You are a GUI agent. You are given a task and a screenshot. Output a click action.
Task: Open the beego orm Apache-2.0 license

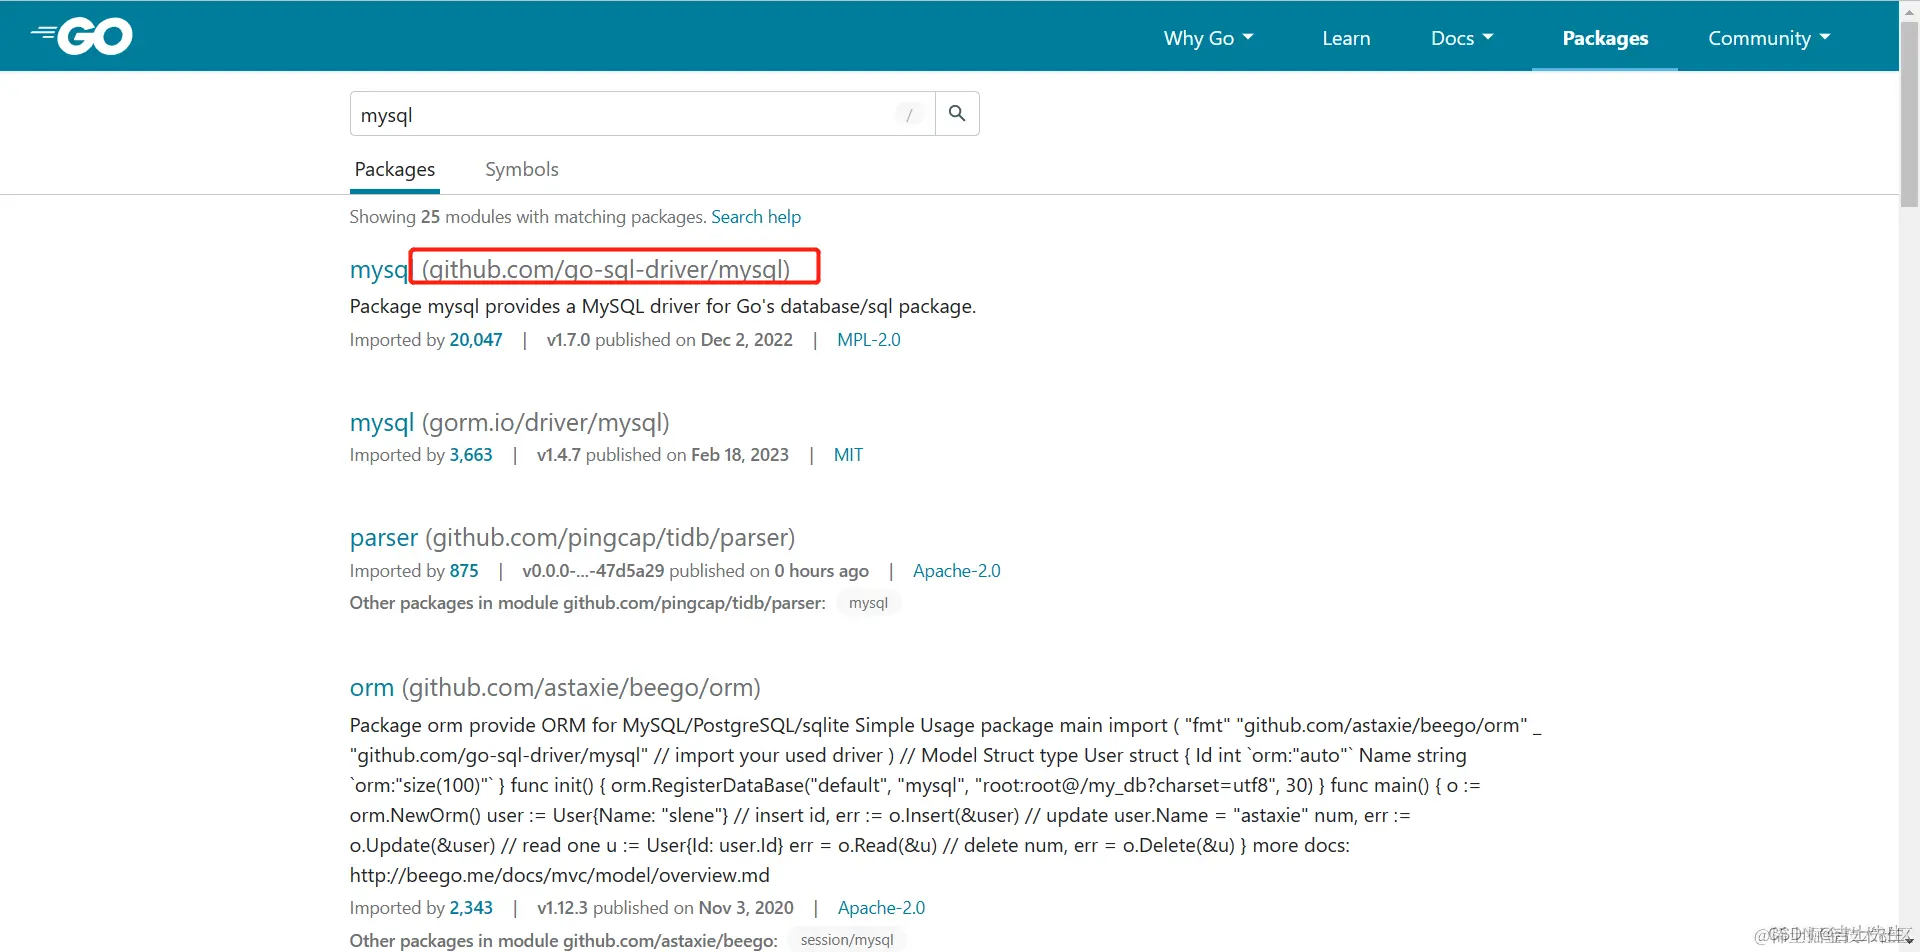point(882,908)
